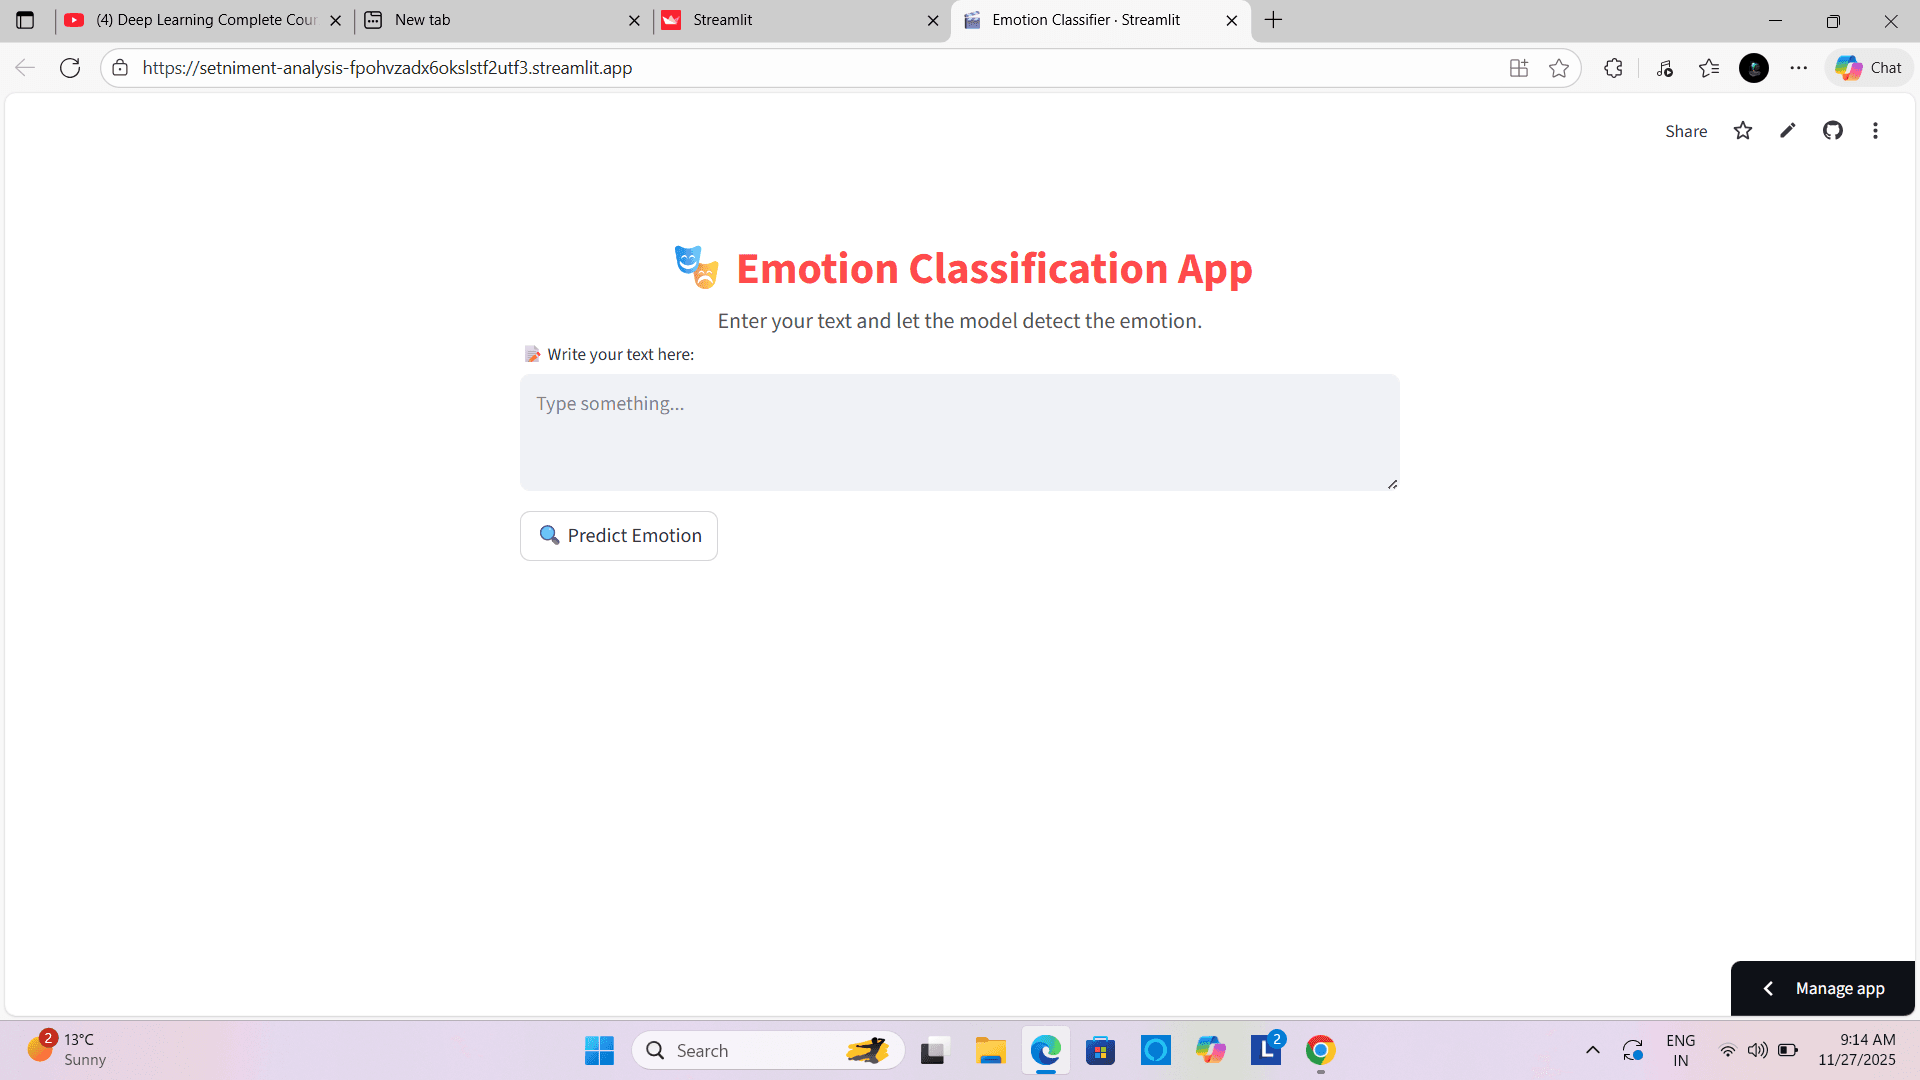The width and height of the screenshot is (1920, 1080).
Task: Open the weather widget showing 13°C Sunny
Action: pyautogui.click(x=68, y=1050)
